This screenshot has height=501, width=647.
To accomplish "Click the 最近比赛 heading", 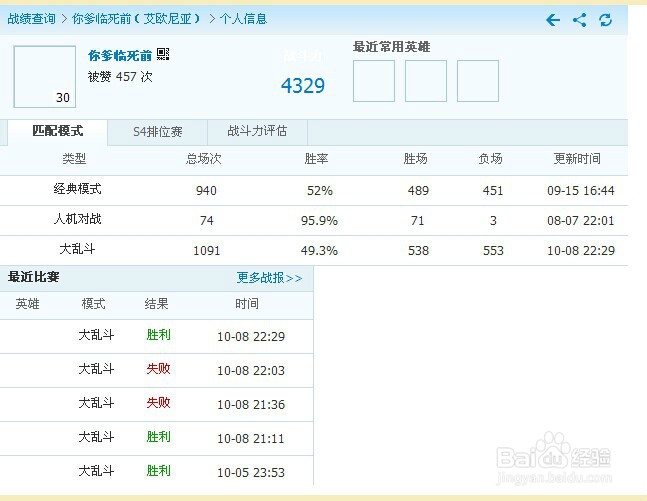I will point(33,277).
